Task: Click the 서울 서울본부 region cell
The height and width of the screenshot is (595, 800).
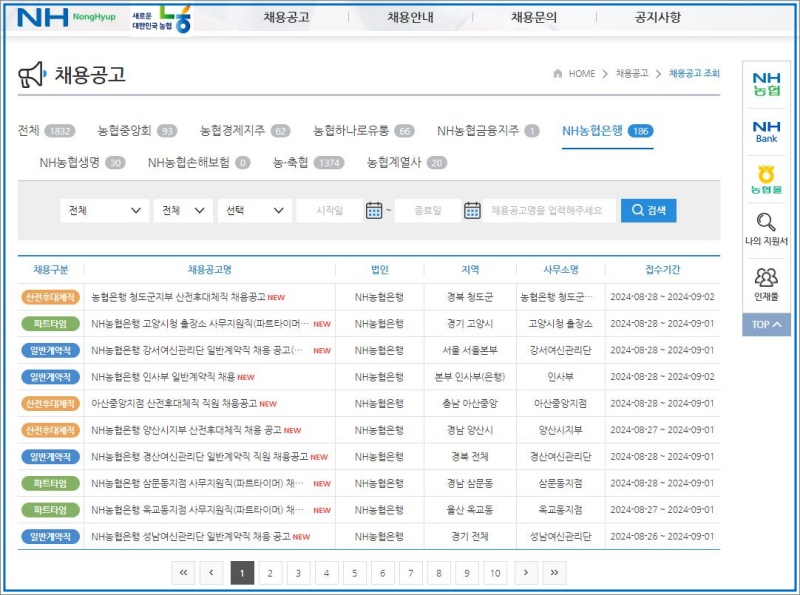Action: (x=470, y=350)
